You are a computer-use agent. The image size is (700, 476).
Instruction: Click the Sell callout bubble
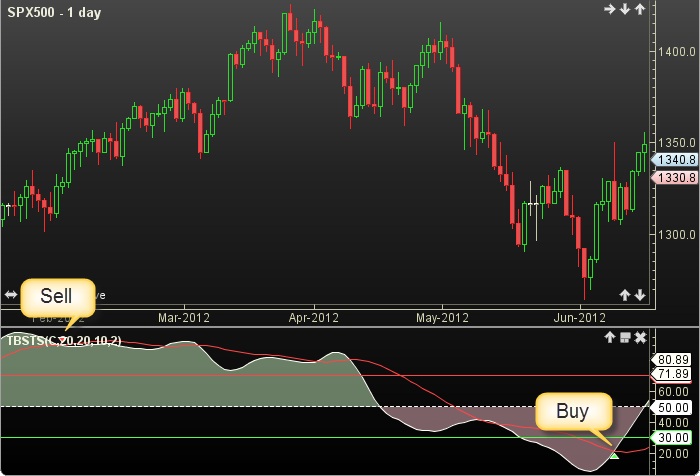(x=58, y=298)
